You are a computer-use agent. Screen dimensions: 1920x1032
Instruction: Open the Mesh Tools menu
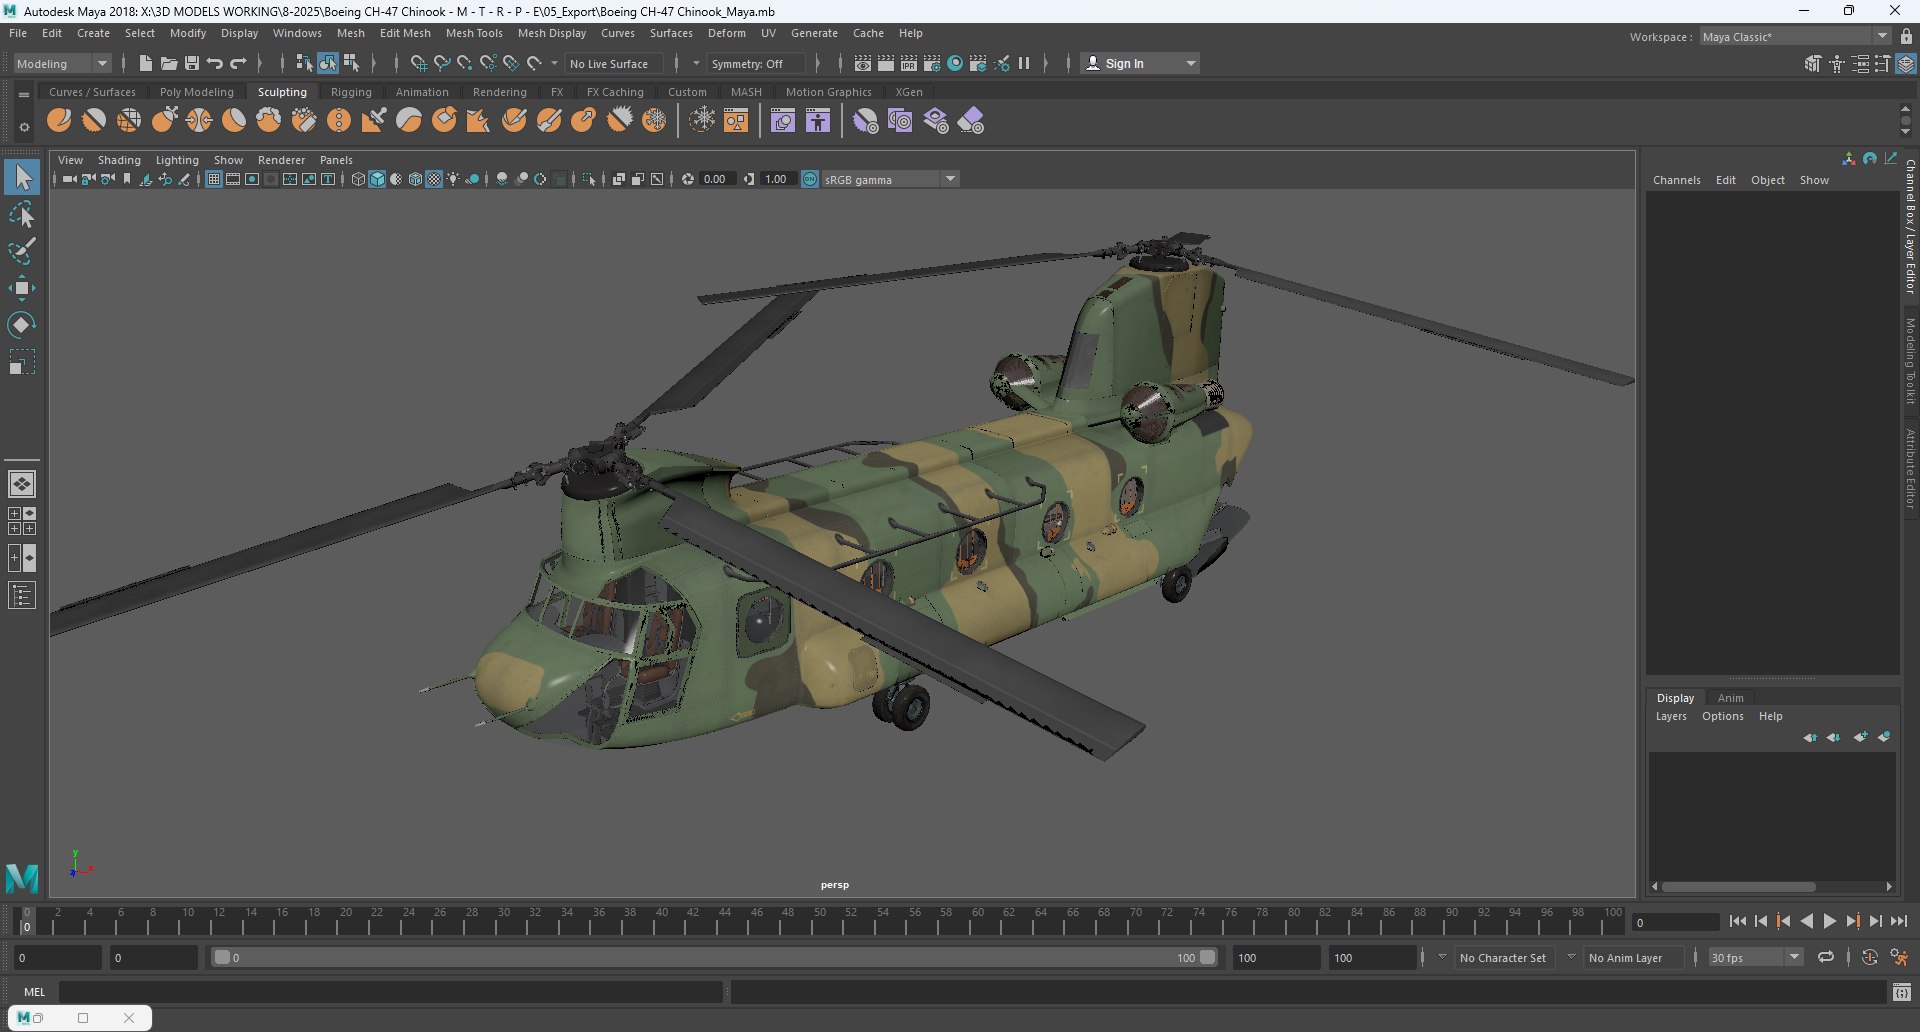474,33
